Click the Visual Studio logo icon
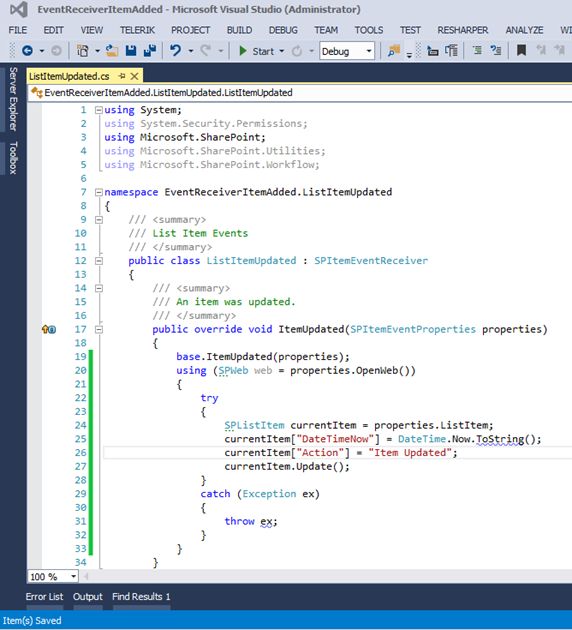The height and width of the screenshot is (630, 572). 18,10
